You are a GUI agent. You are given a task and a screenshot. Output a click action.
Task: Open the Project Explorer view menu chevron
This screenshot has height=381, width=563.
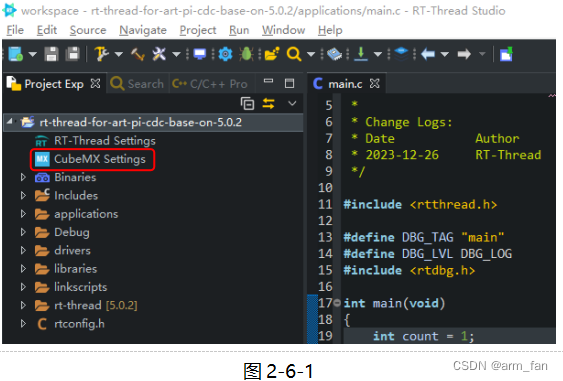292,103
